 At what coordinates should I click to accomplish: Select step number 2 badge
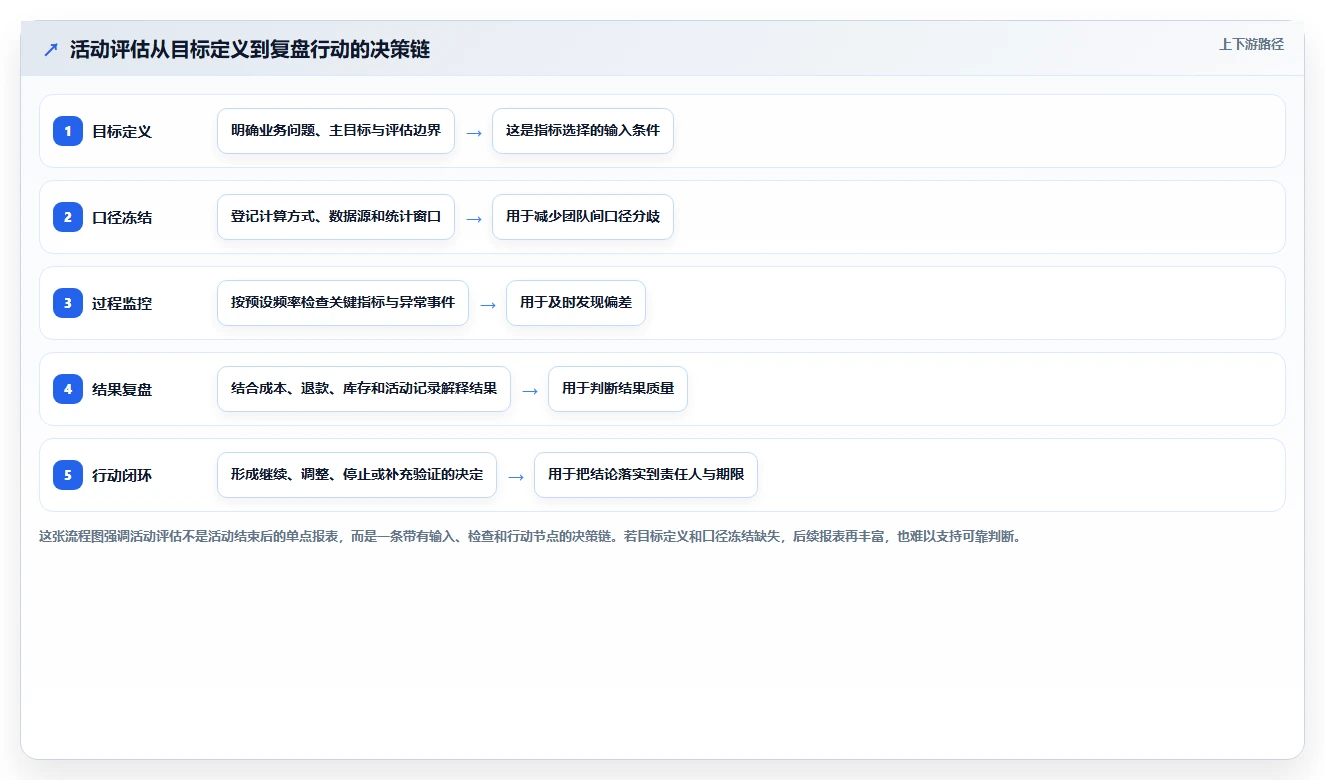pos(68,217)
